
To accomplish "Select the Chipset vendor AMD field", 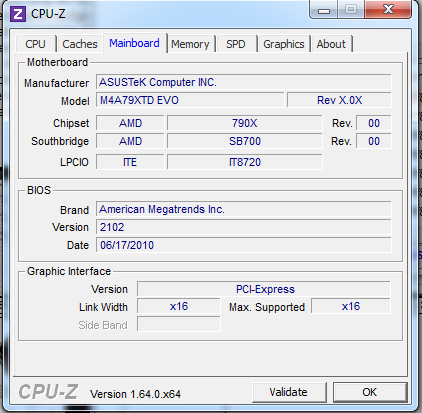I will coord(130,123).
